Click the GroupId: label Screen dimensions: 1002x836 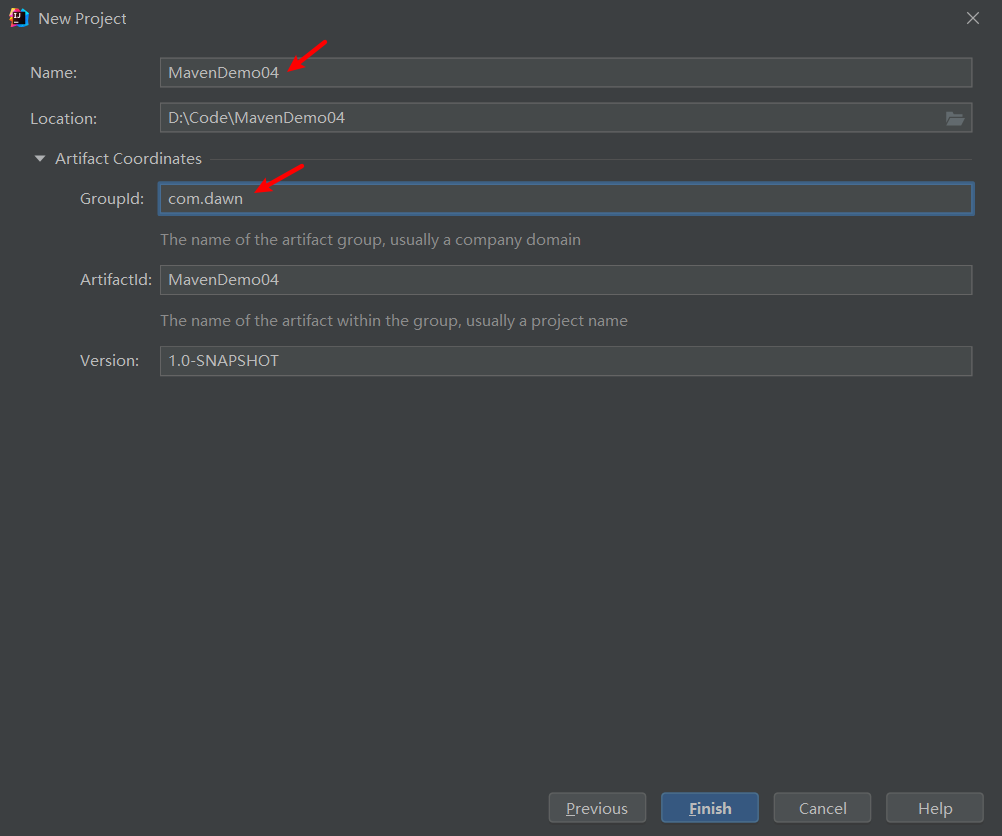point(112,199)
